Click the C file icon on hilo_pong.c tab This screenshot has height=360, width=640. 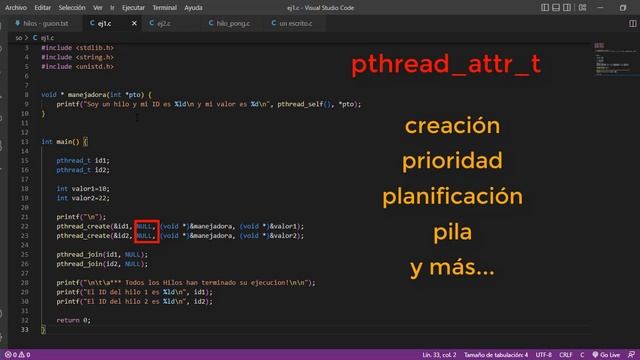211,23
